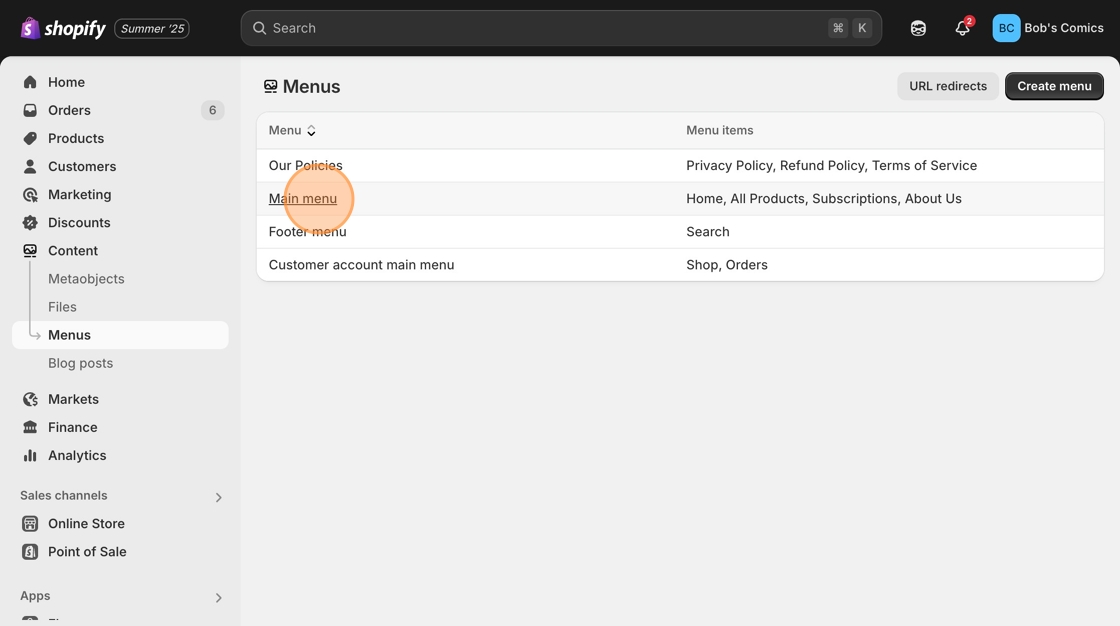Screen dimensions: 1120x626
Task: Expand Apps chevron
Action: 219,597
